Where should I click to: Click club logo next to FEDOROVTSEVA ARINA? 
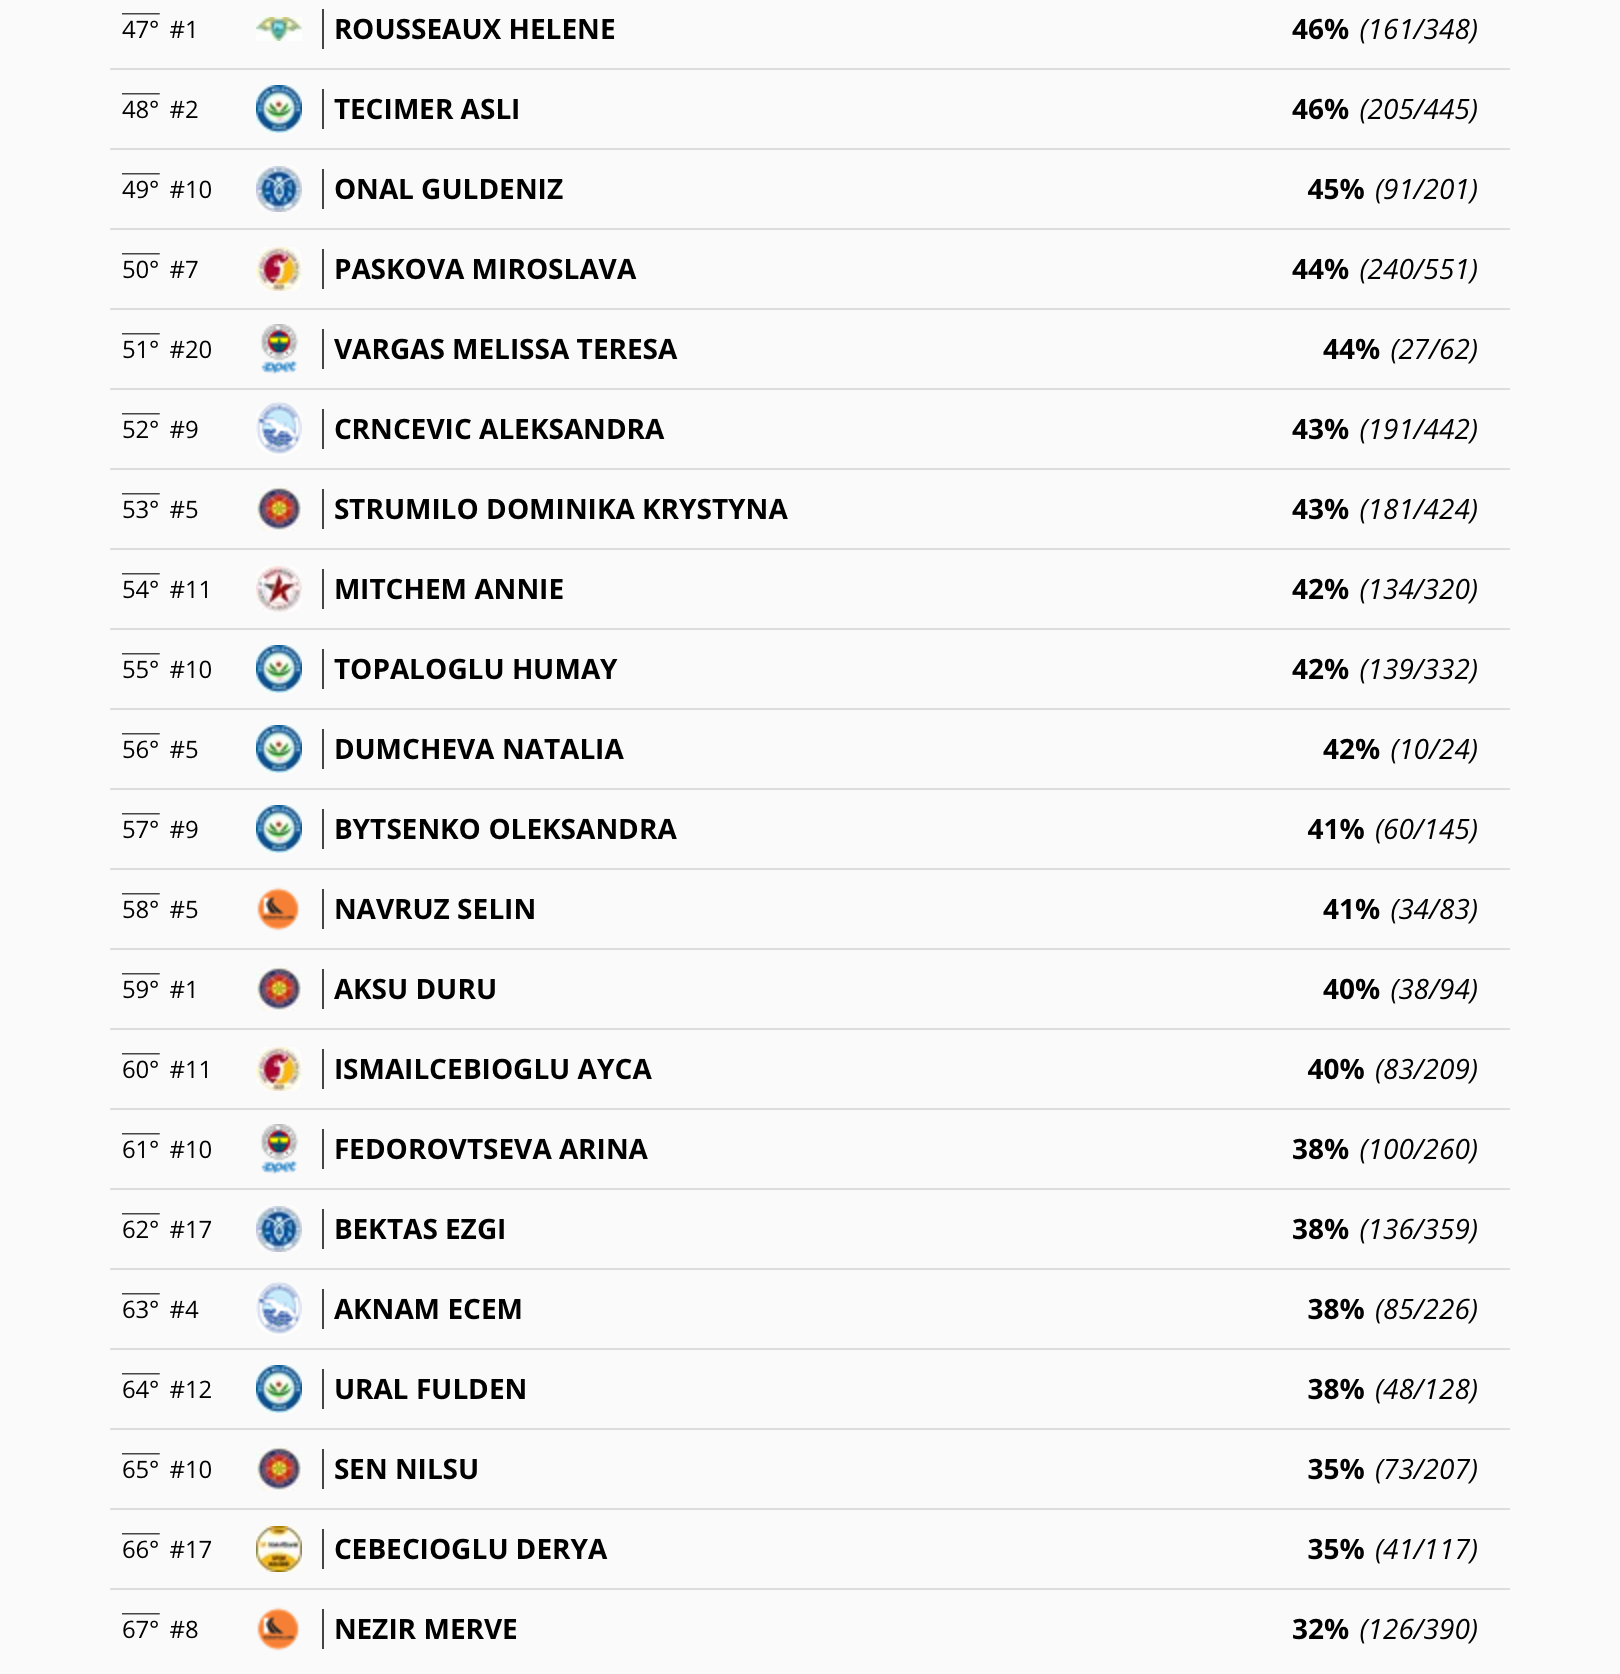click(279, 1148)
